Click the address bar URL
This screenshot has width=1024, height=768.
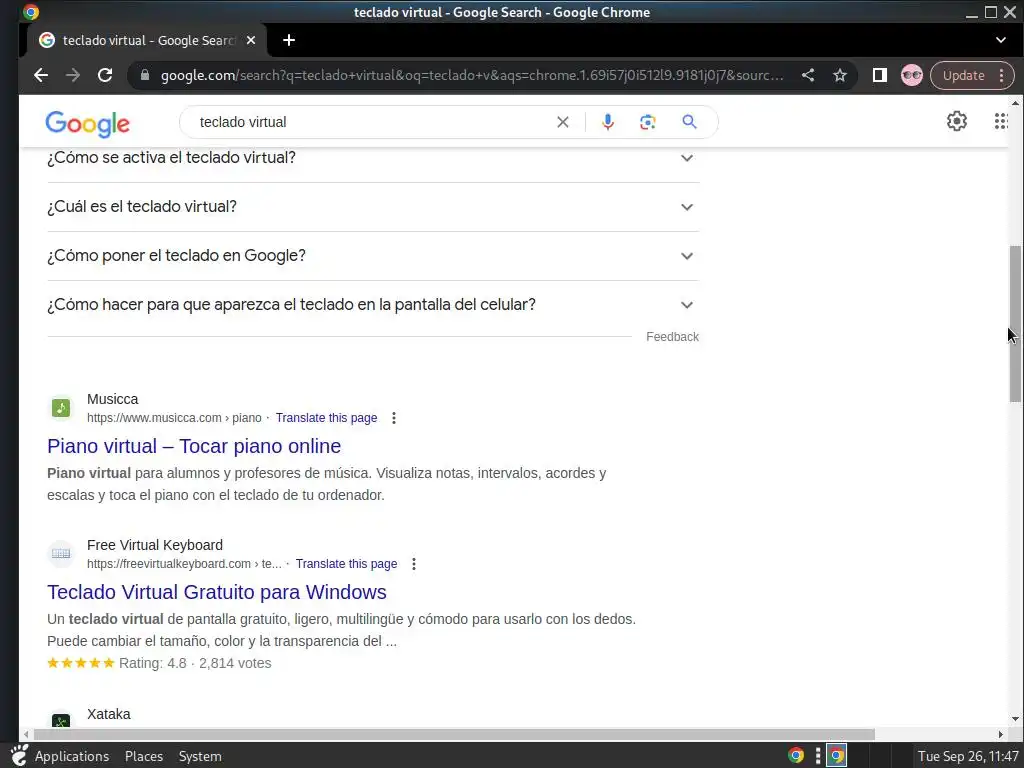click(472, 75)
